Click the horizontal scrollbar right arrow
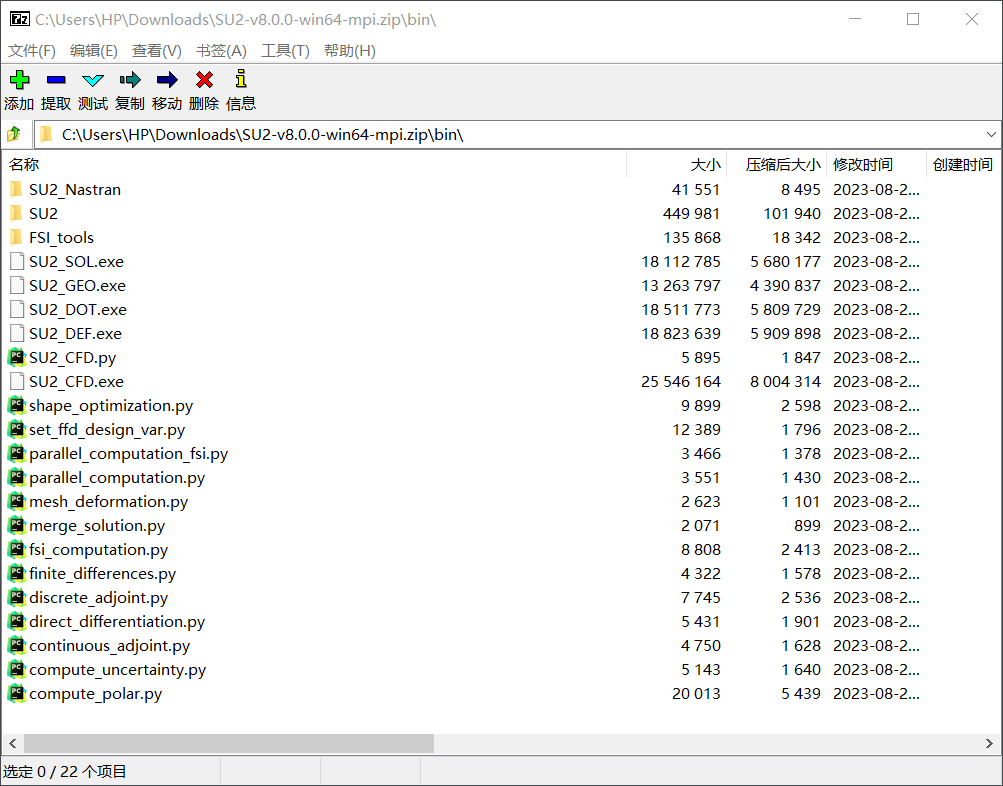1003x786 pixels. click(x=990, y=744)
